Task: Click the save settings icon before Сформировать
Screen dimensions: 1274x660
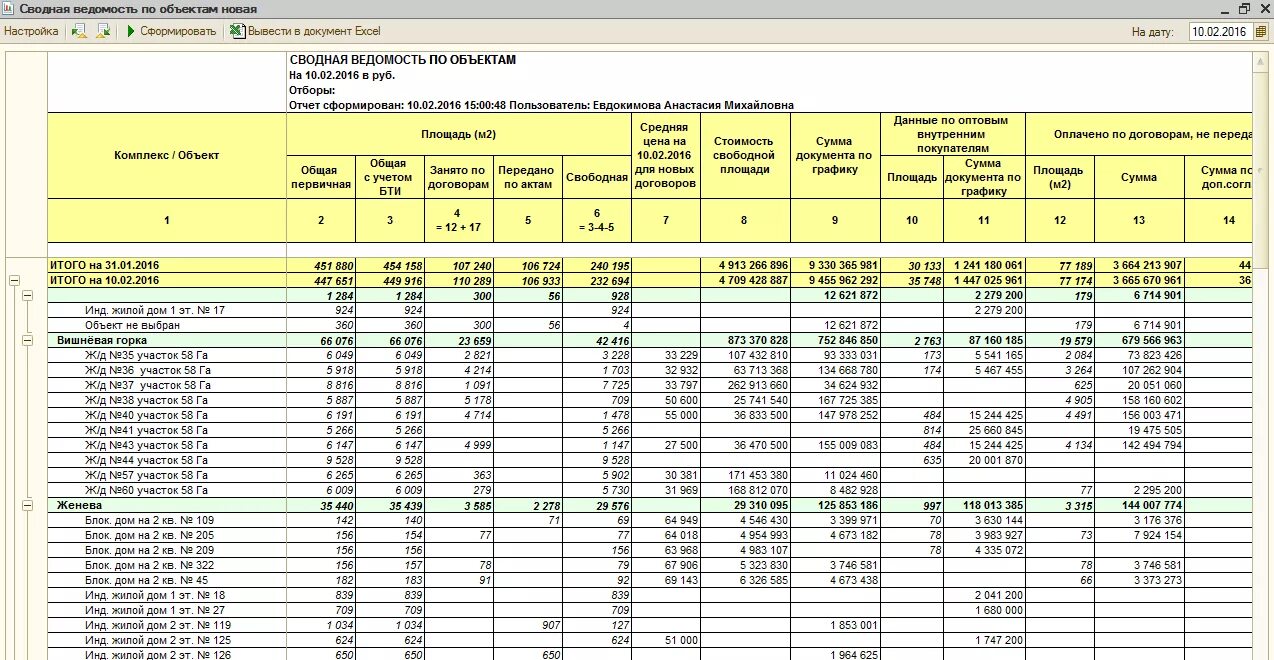Action: [x=103, y=31]
